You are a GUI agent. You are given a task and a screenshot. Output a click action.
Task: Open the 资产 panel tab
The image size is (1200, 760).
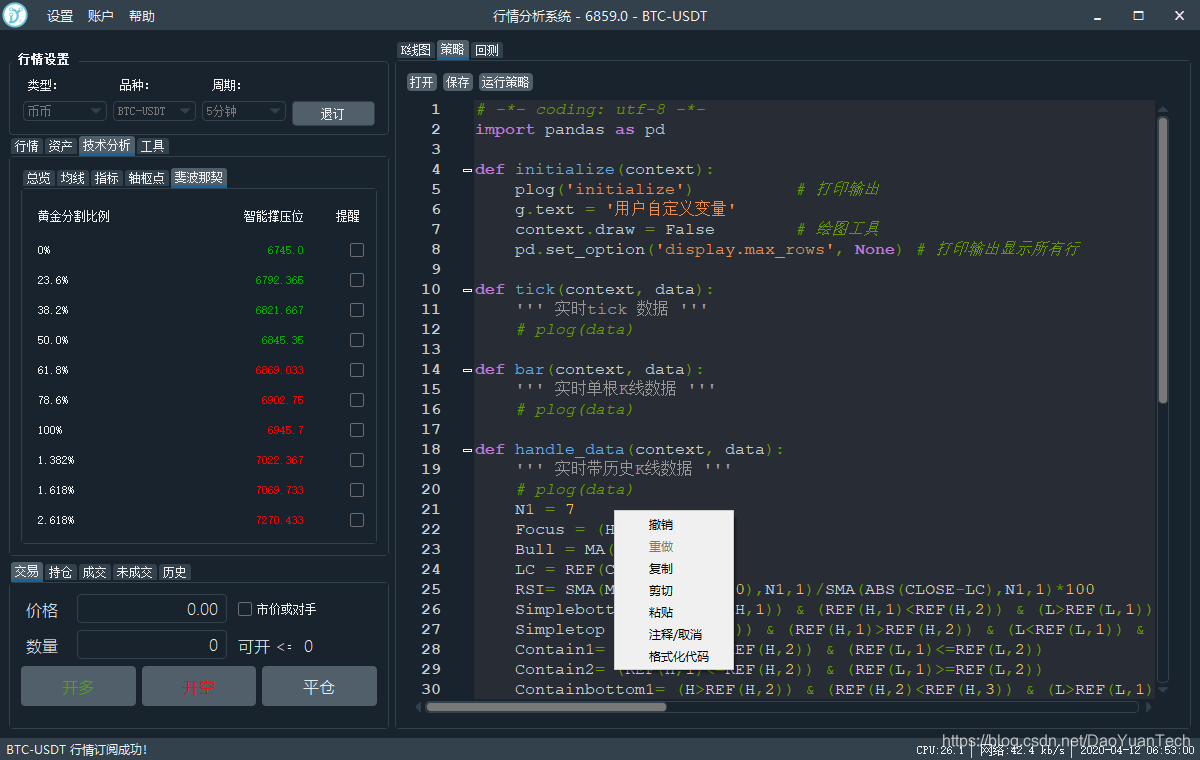[60, 145]
